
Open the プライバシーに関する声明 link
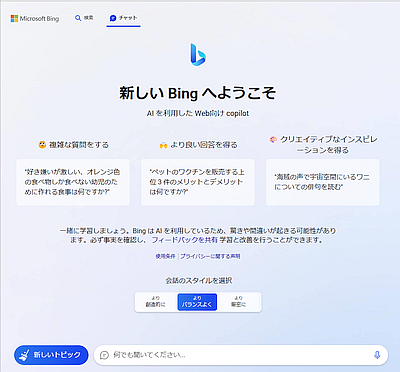(210, 256)
